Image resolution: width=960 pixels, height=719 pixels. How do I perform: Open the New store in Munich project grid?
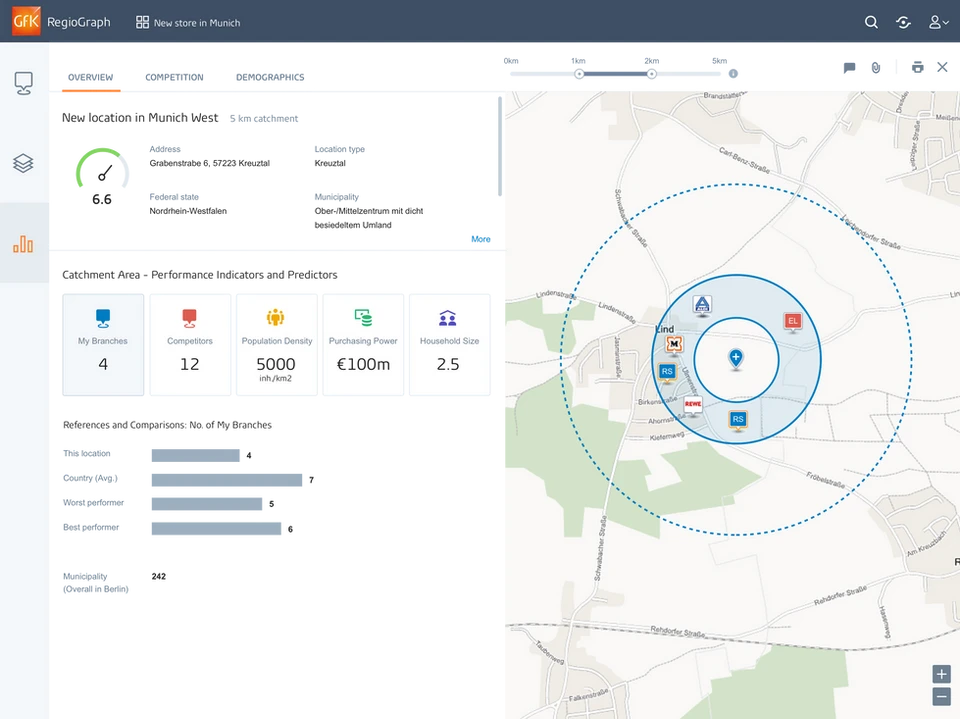[x=188, y=23]
